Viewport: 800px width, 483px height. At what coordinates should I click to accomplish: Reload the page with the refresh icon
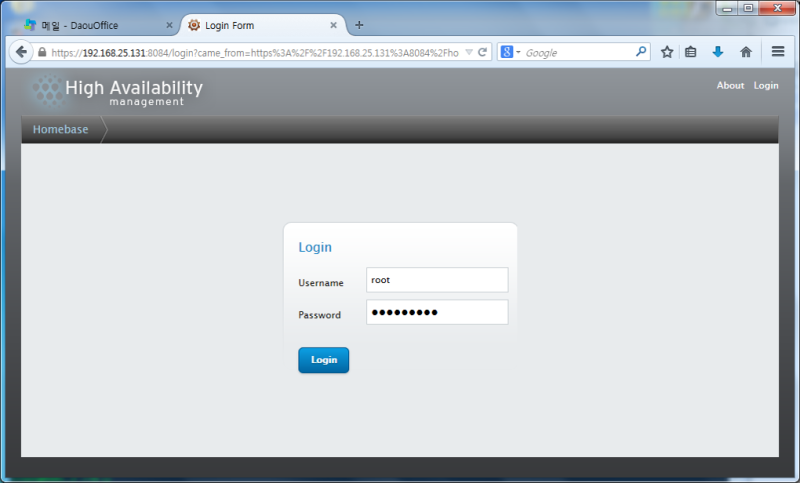pyautogui.click(x=482, y=52)
